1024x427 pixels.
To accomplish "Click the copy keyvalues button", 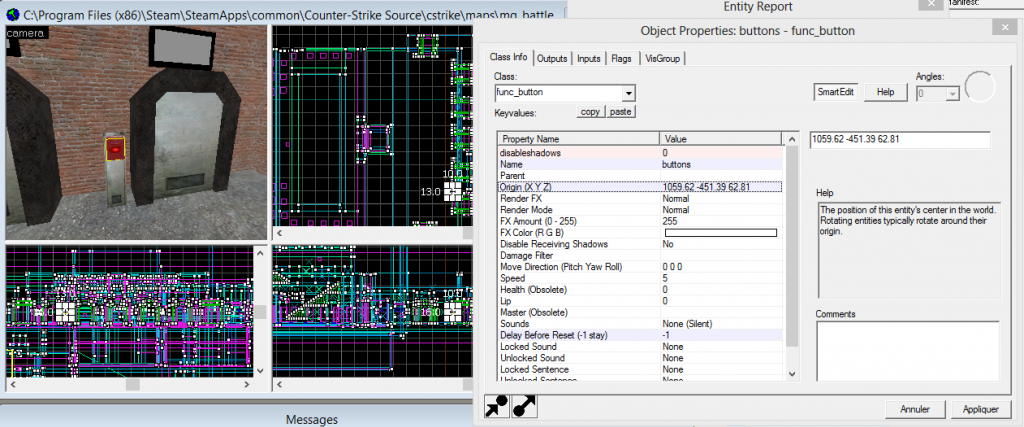I will pos(590,112).
